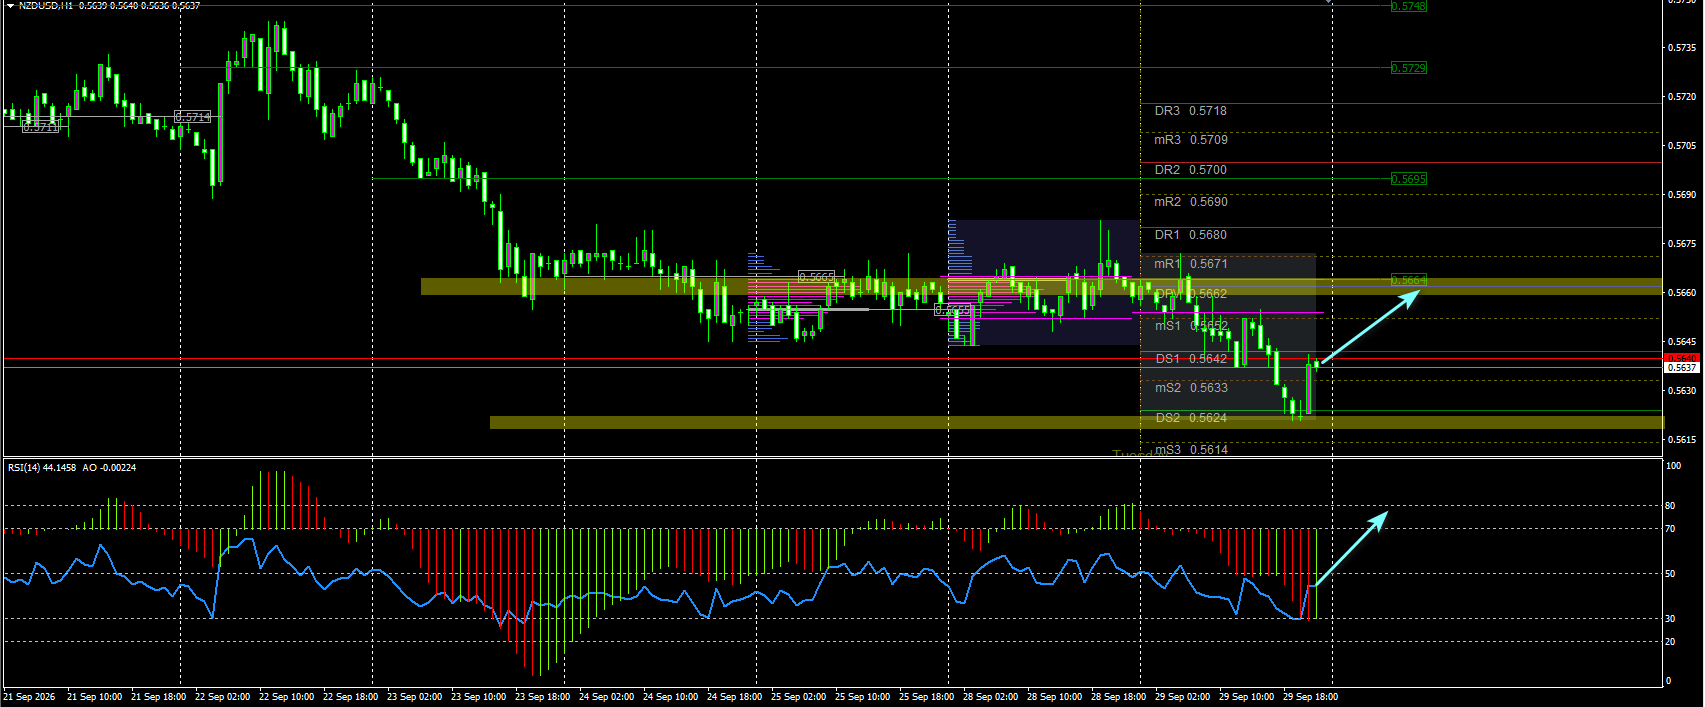Click the 22 Sep 02:00 time label
Viewport: 1705px width, 707px height.
click(223, 697)
